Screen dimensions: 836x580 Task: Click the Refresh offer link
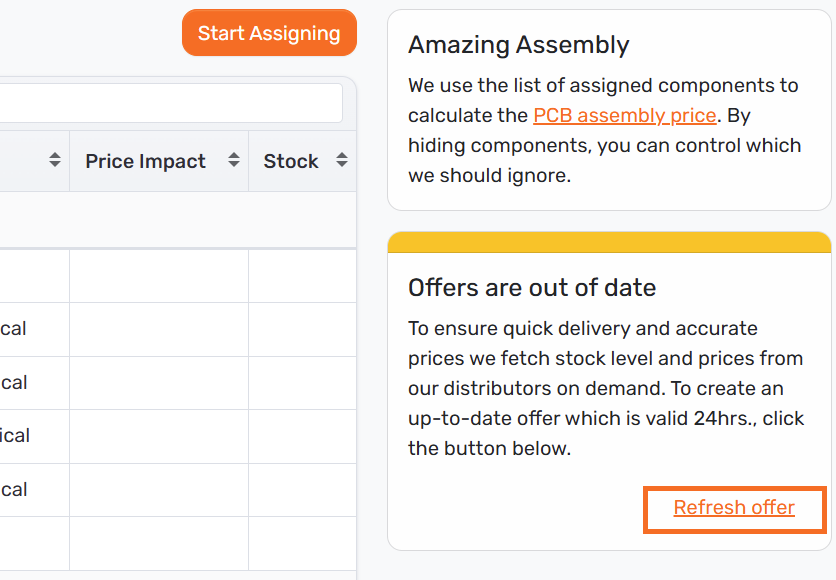[x=734, y=508]
